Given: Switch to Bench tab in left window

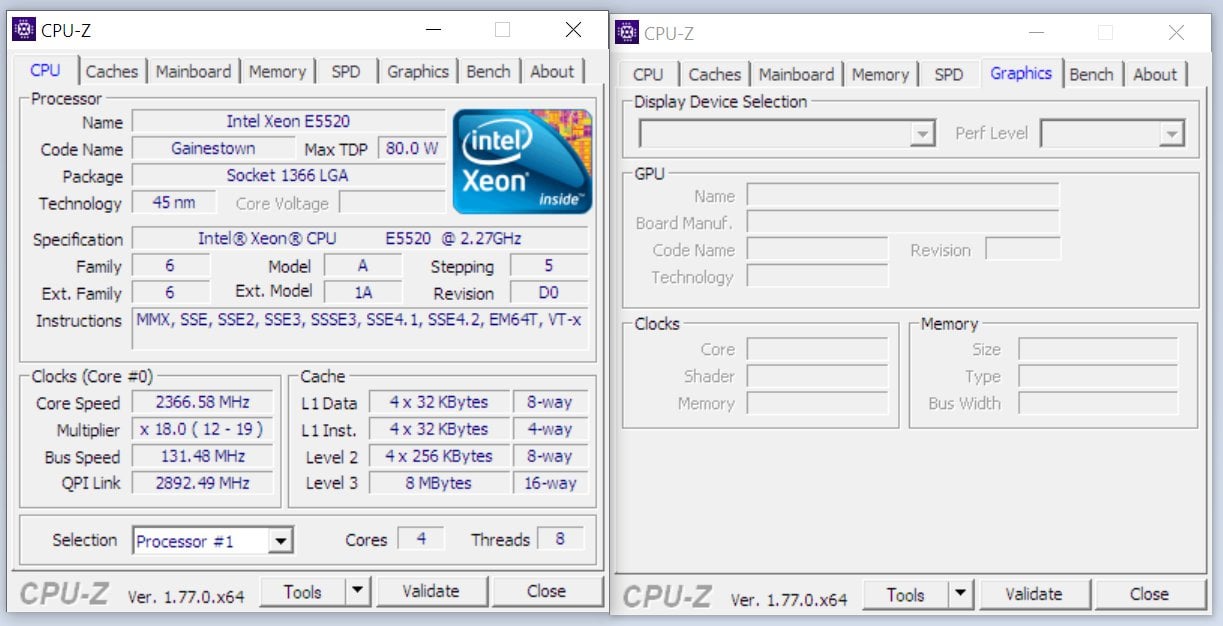Looking at the screenshot, I should [488, 72].
